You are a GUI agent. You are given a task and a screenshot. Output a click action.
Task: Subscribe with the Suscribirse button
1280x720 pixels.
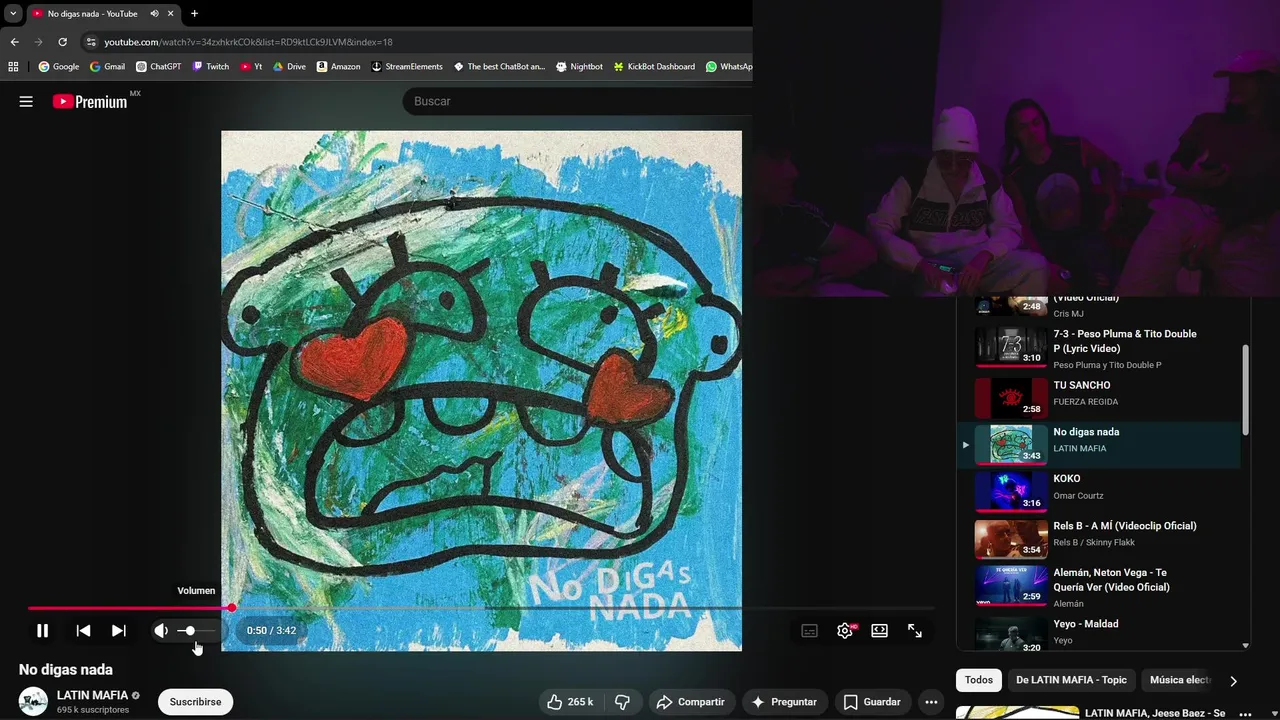(x=195, y=702)
